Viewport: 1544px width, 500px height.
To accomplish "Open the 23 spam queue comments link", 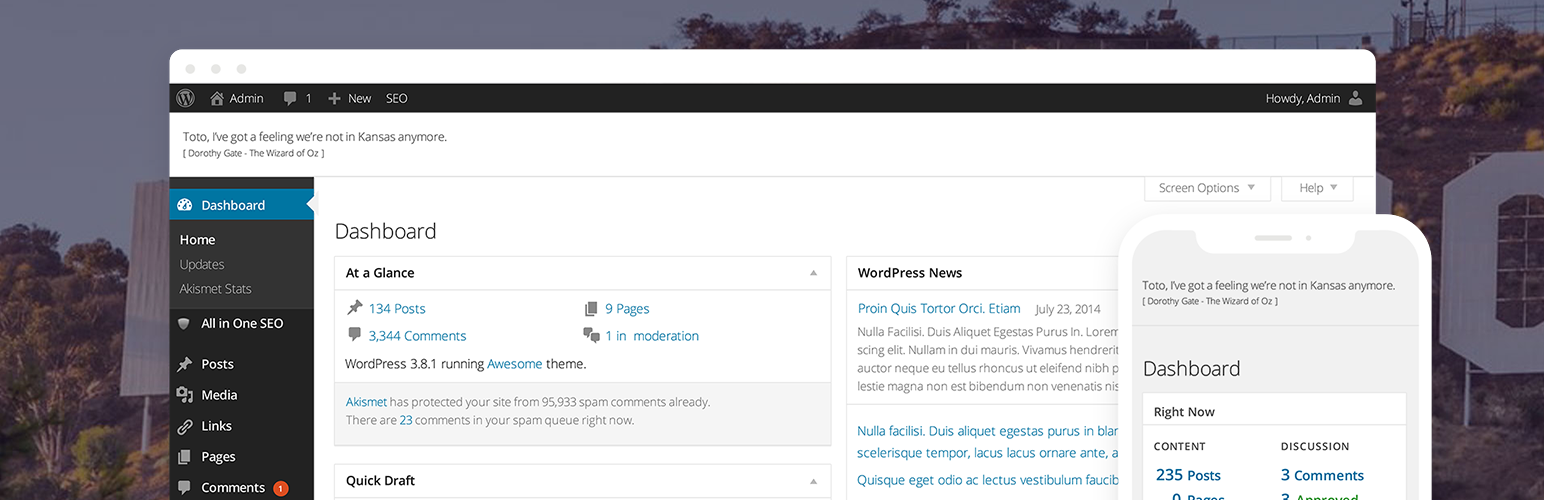I will (x=406, y=420).
